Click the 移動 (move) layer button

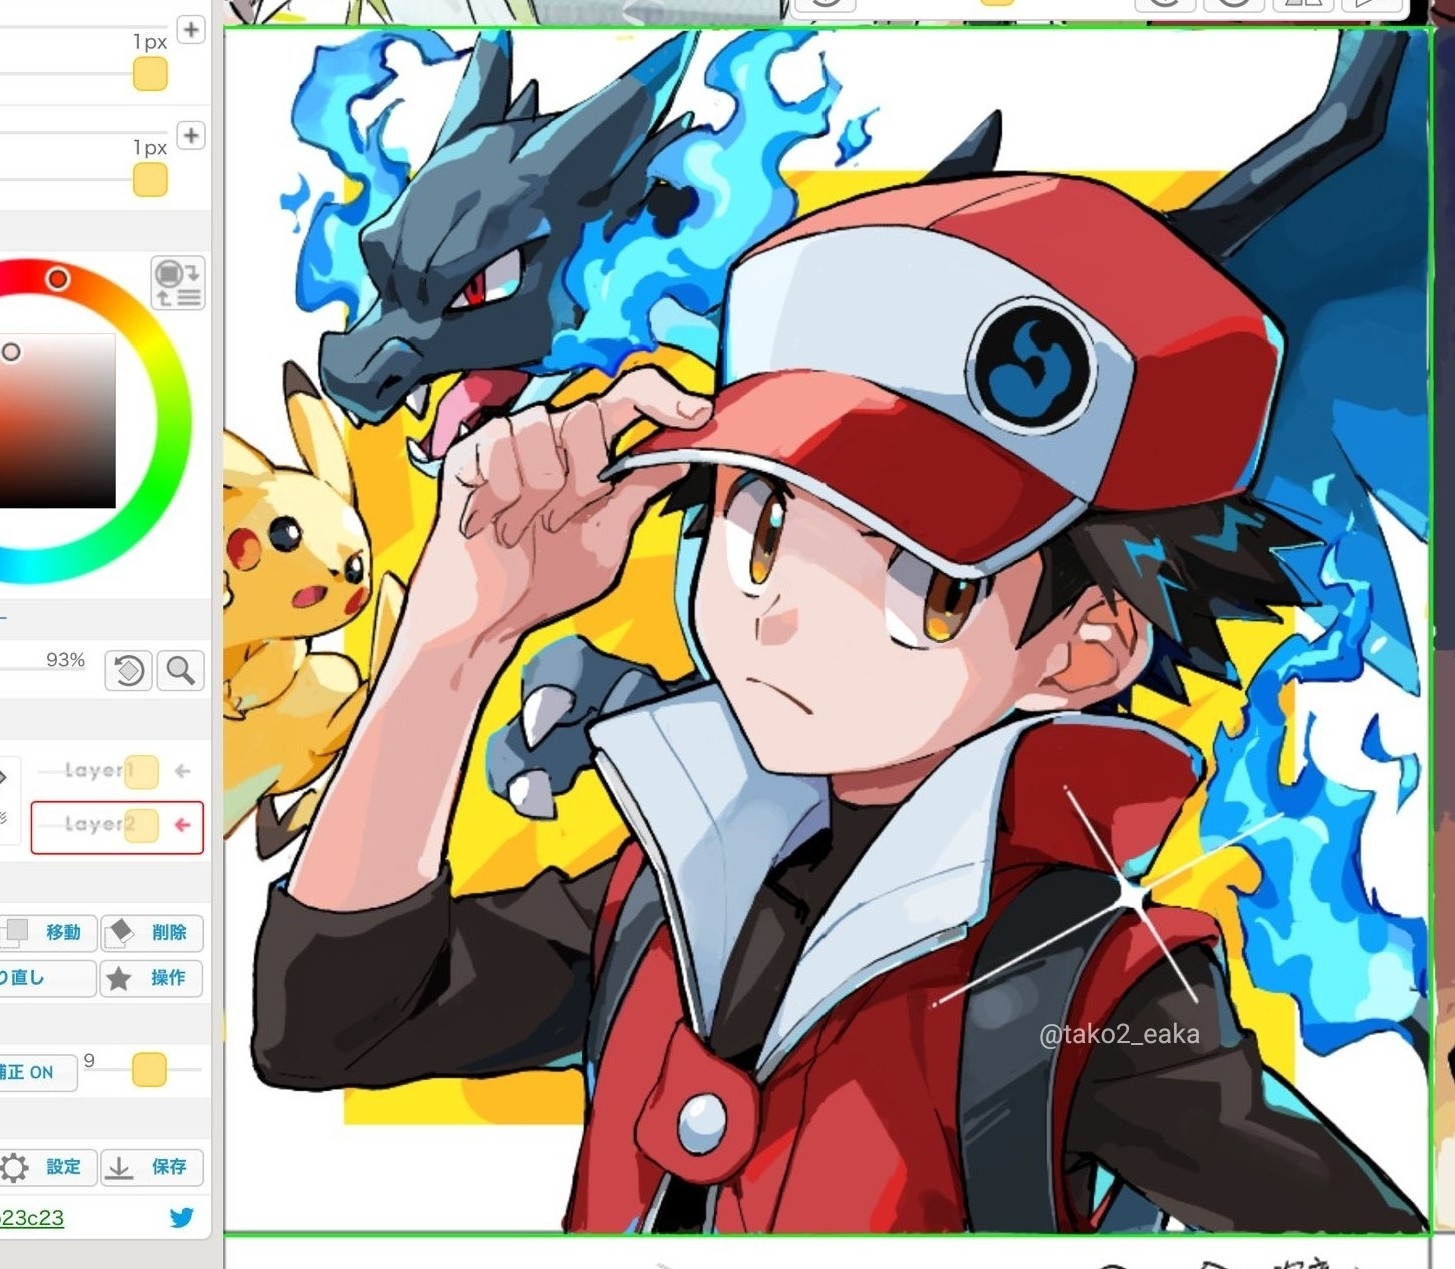click(x=46, y=932)
